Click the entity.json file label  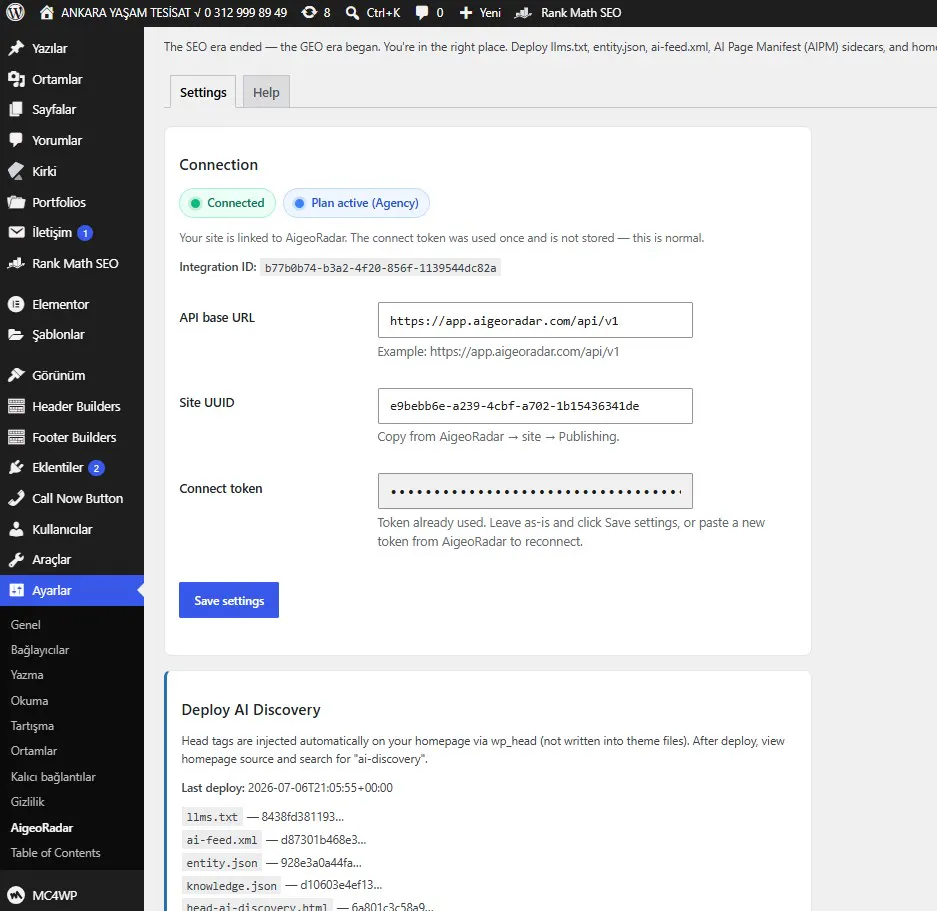222,863
